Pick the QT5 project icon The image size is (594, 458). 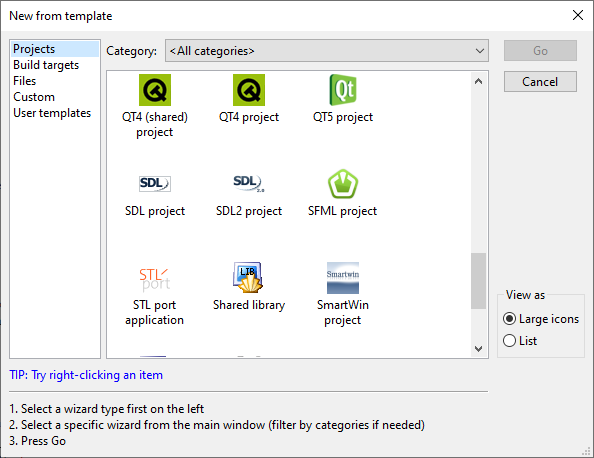point(343,90)
